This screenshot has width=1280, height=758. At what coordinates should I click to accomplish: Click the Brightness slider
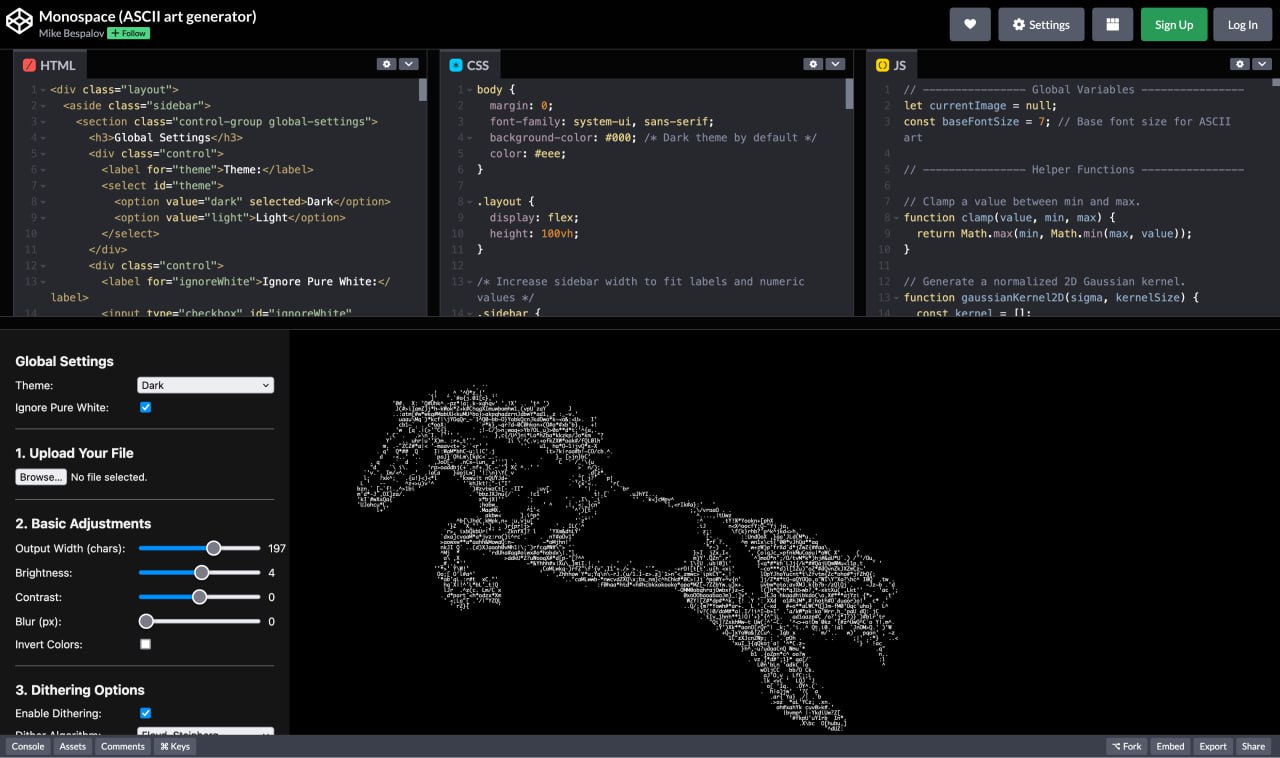[199, 573]
